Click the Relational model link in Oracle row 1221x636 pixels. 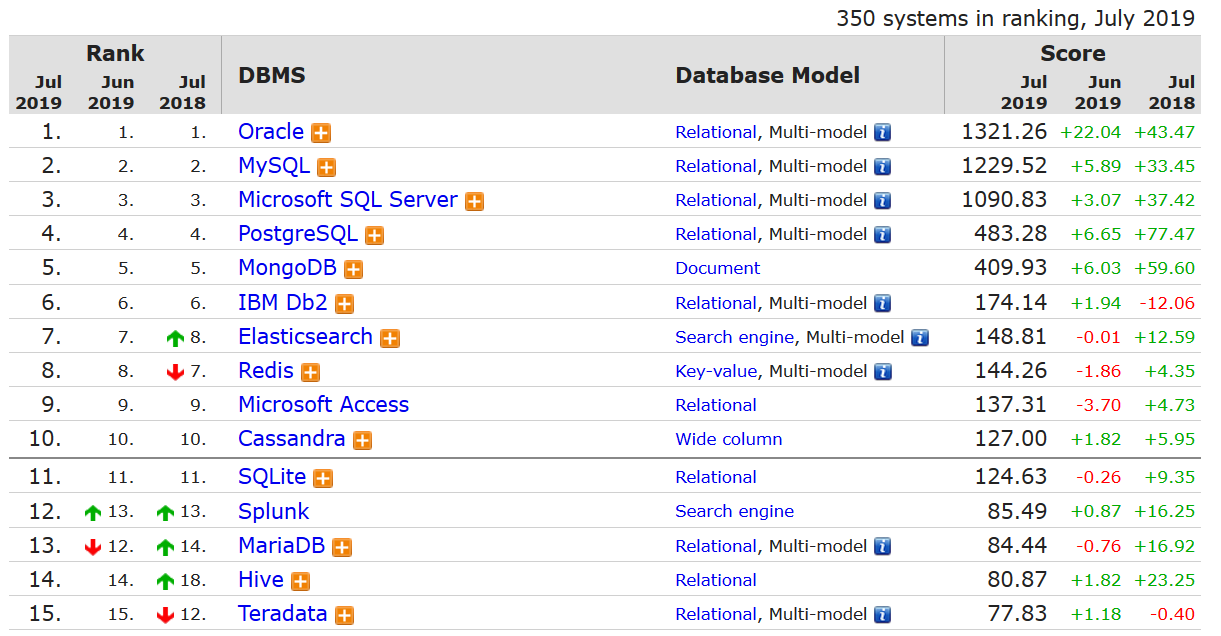716,132
